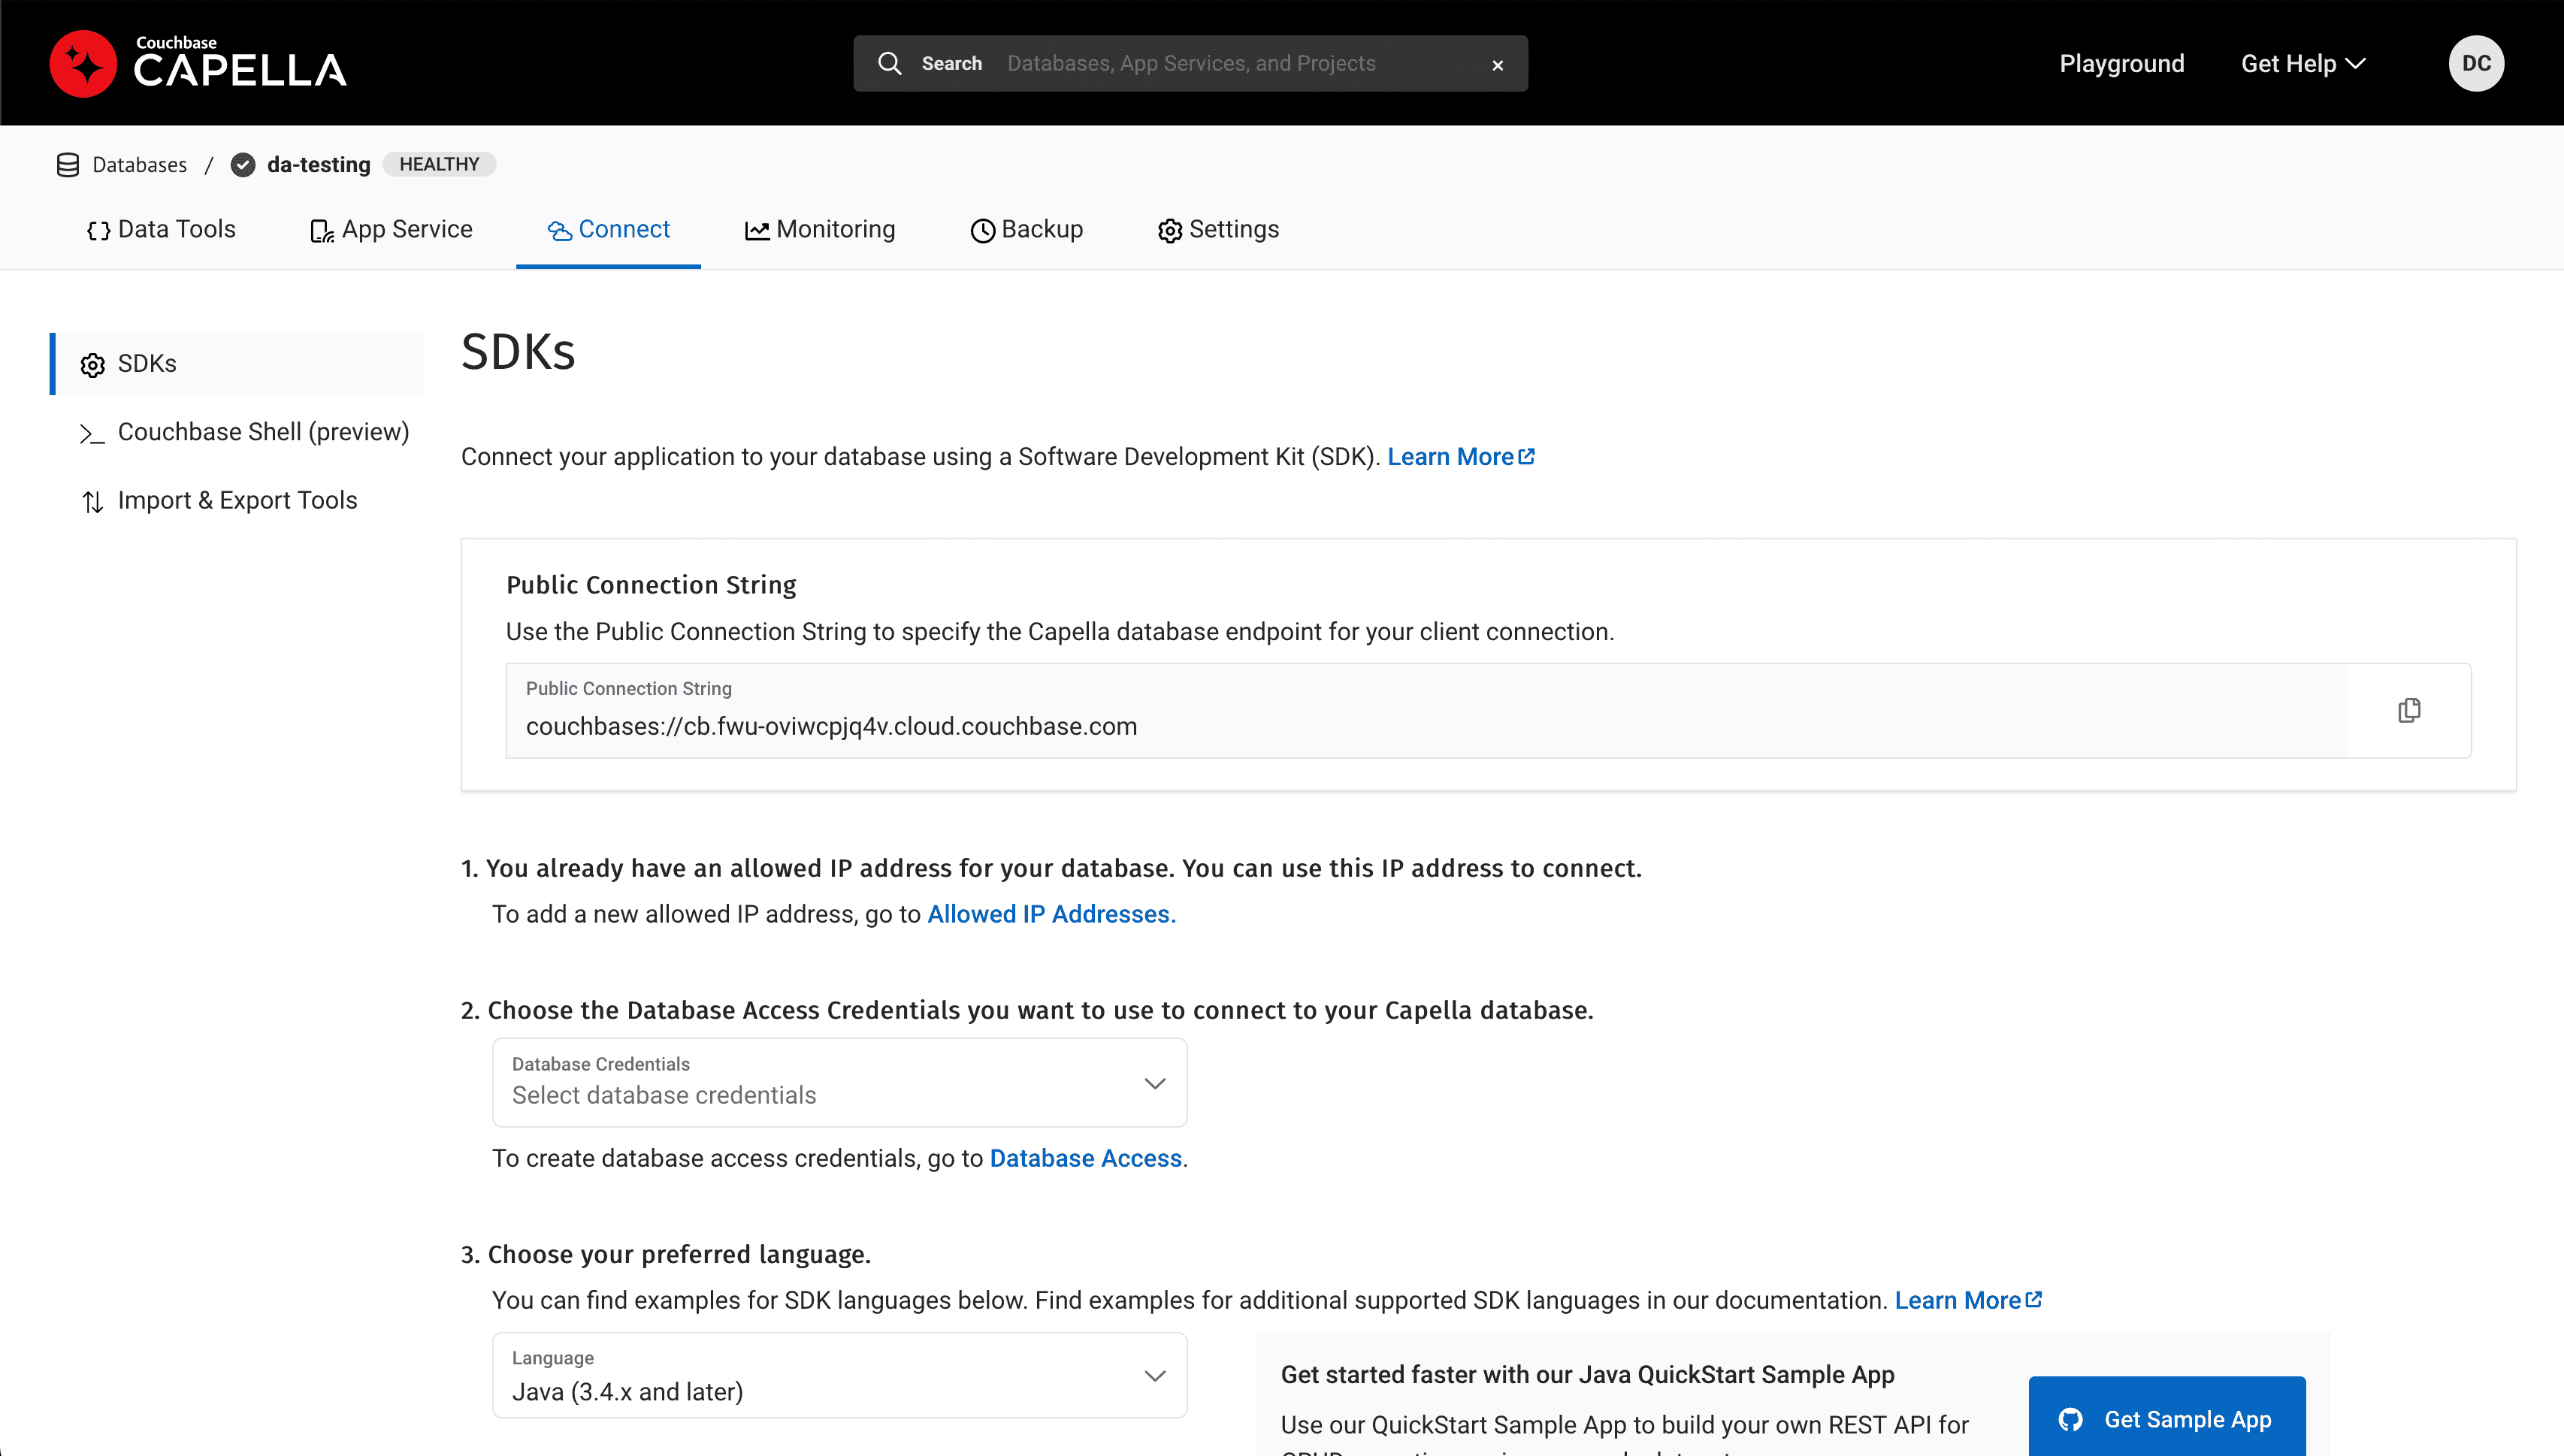Click the couchbases:// connection string value

point(831,726)
